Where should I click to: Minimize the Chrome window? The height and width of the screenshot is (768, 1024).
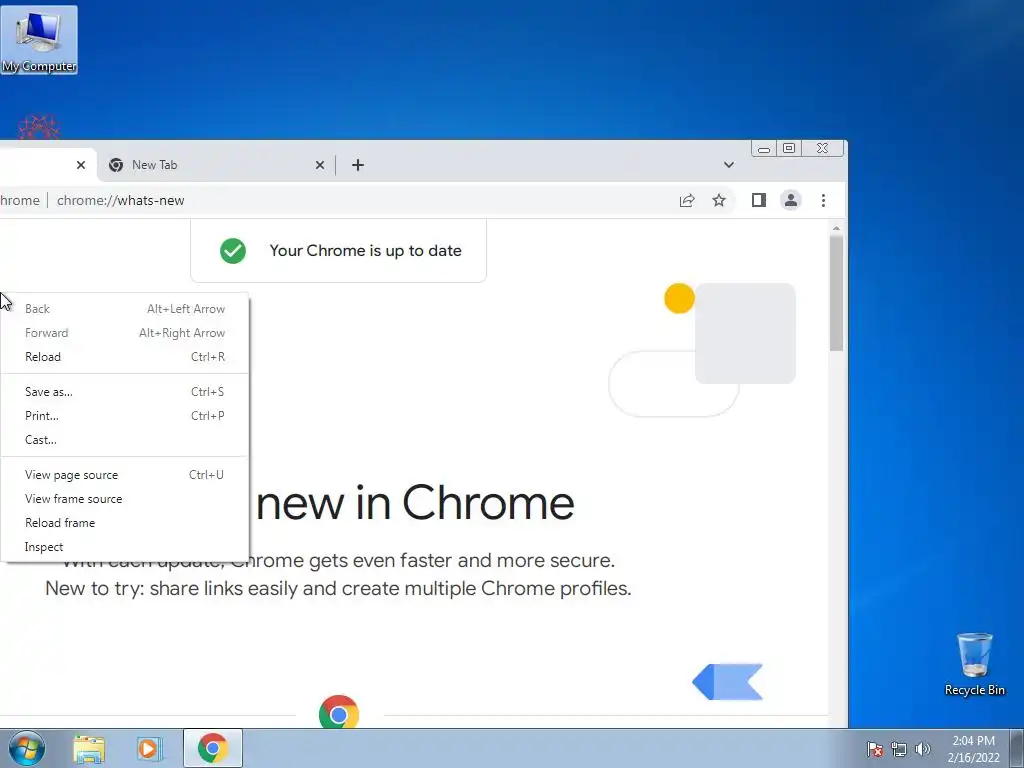point(763,149)
